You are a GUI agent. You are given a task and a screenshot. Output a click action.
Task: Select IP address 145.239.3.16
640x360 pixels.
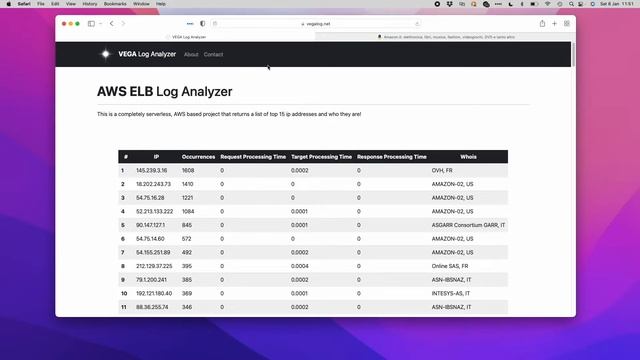tap(151, 170)
